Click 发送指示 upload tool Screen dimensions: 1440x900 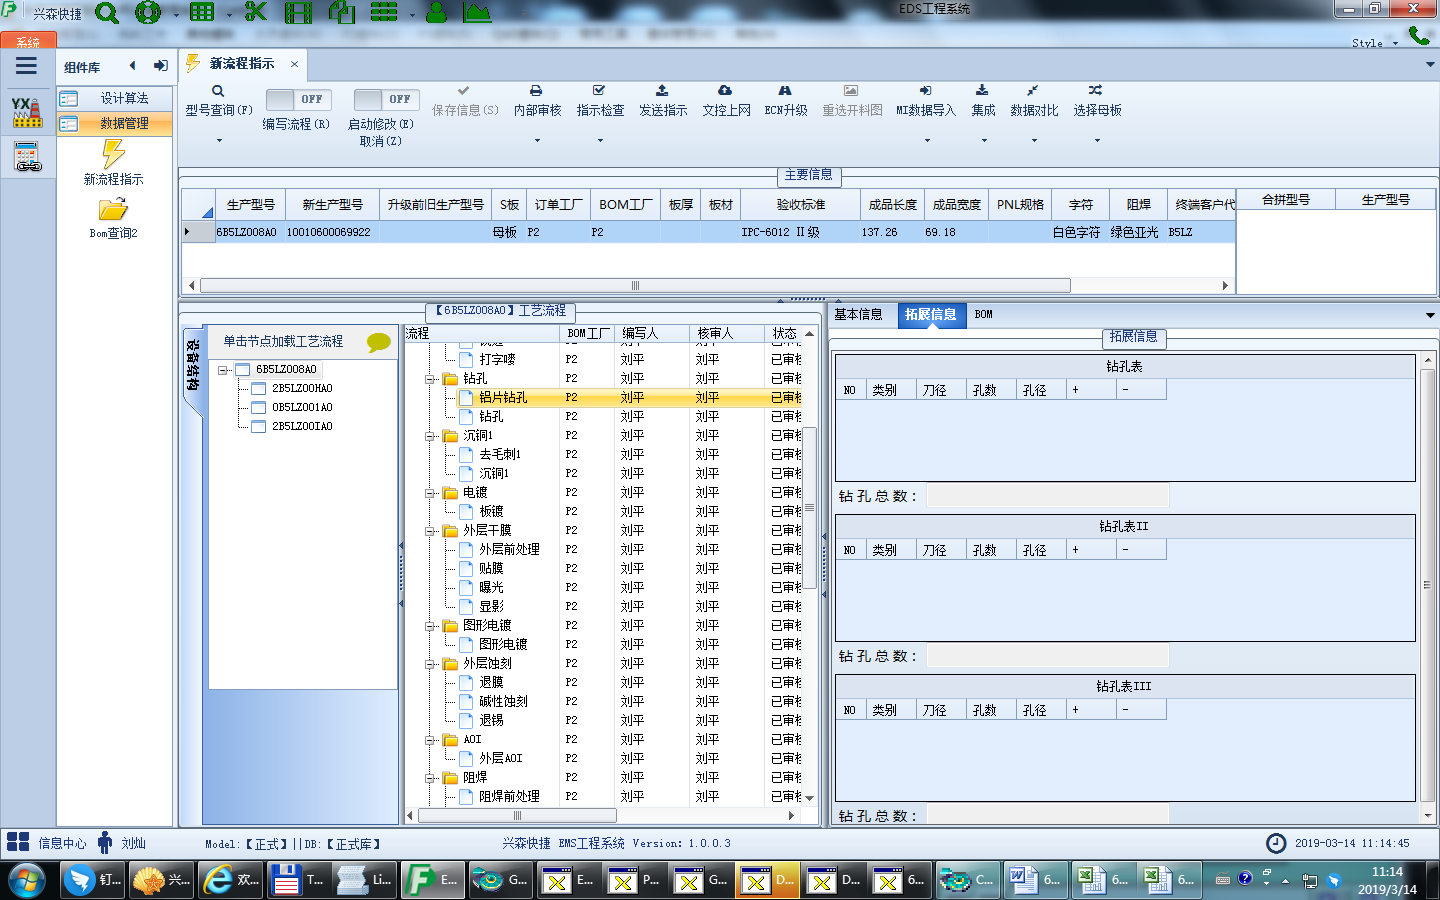(663, 100)
